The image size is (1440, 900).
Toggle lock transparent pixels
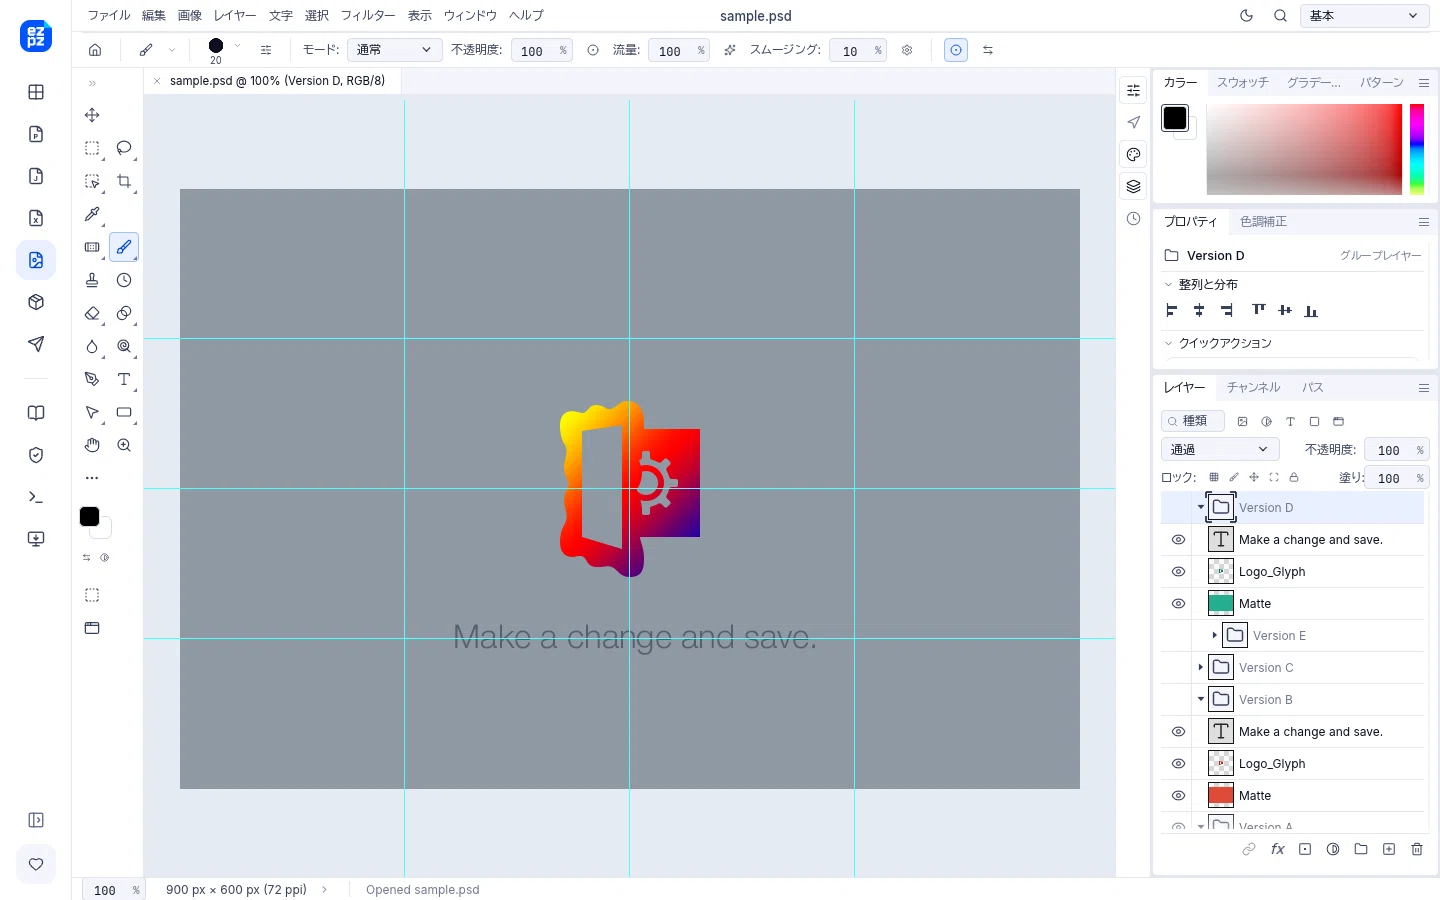(x=1214, y=477)
